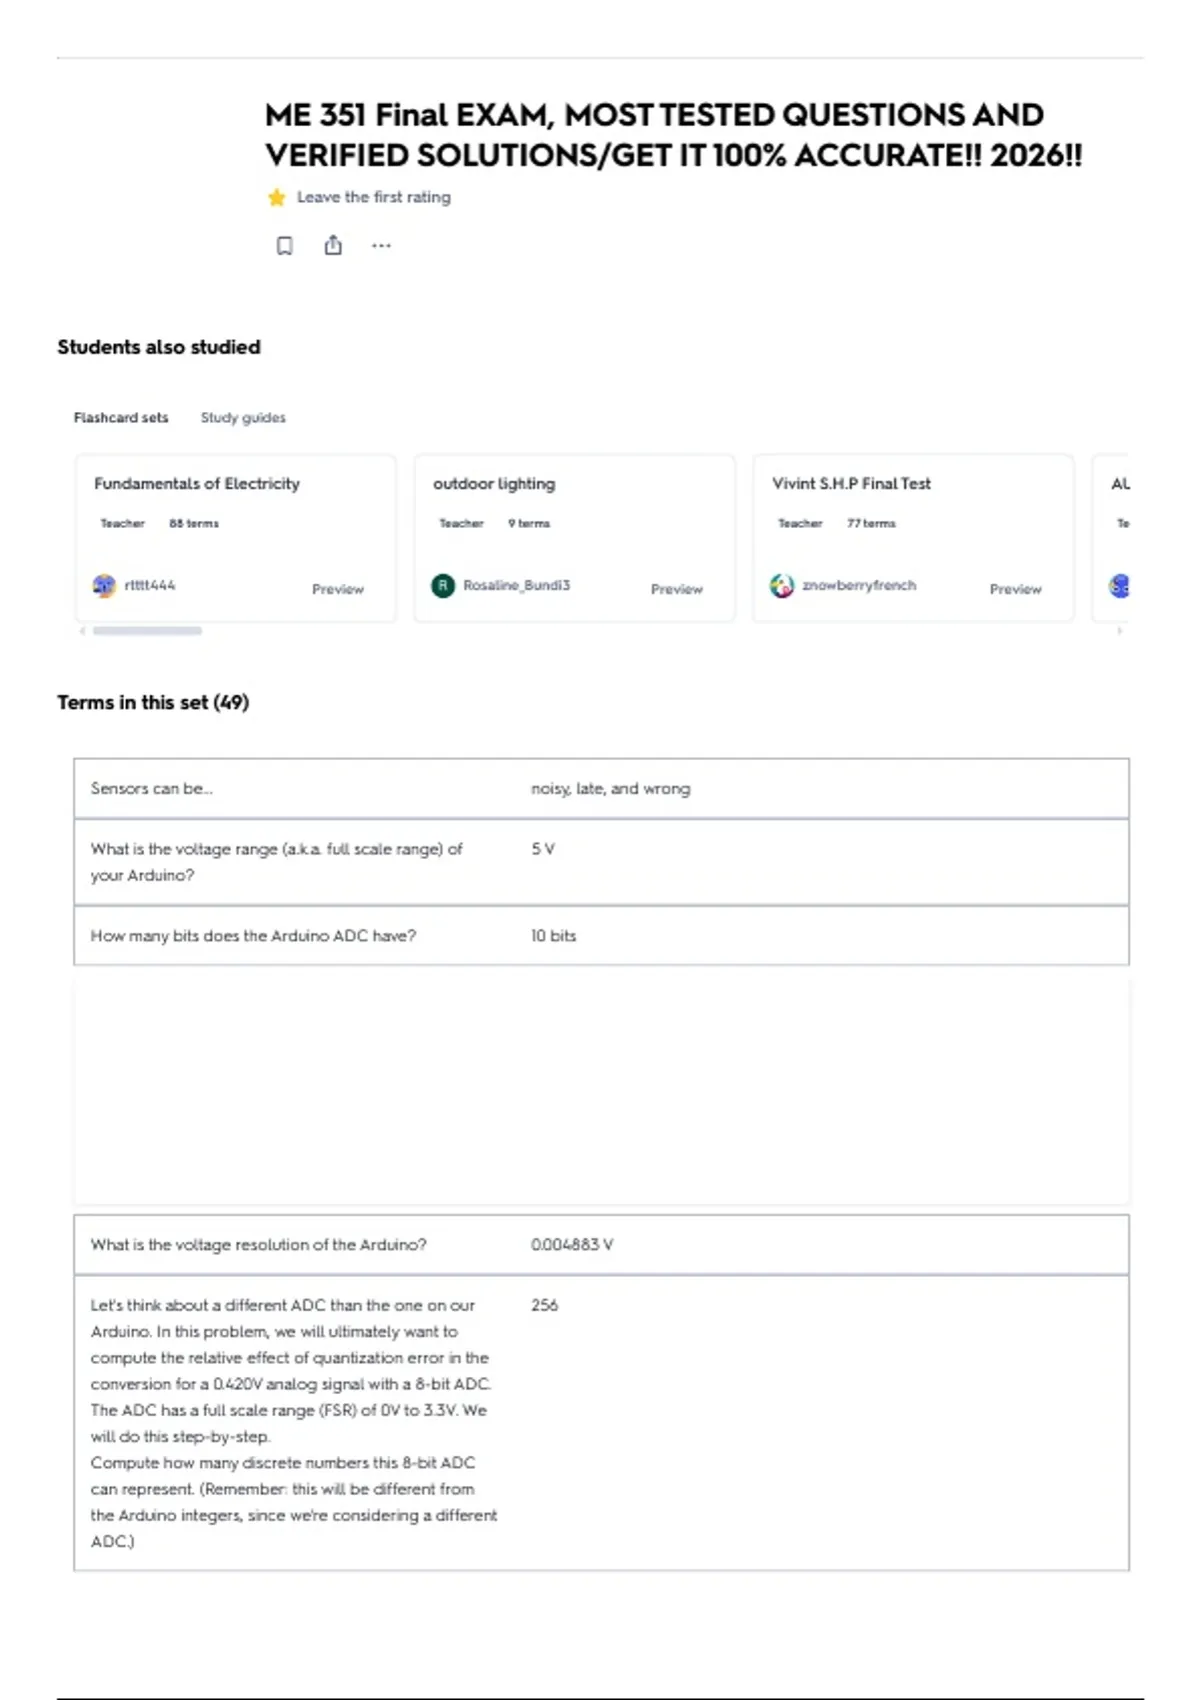1200x1700 pixels.
Task: Click rtttt444 user avatar
Action: [x=104, y=586]
